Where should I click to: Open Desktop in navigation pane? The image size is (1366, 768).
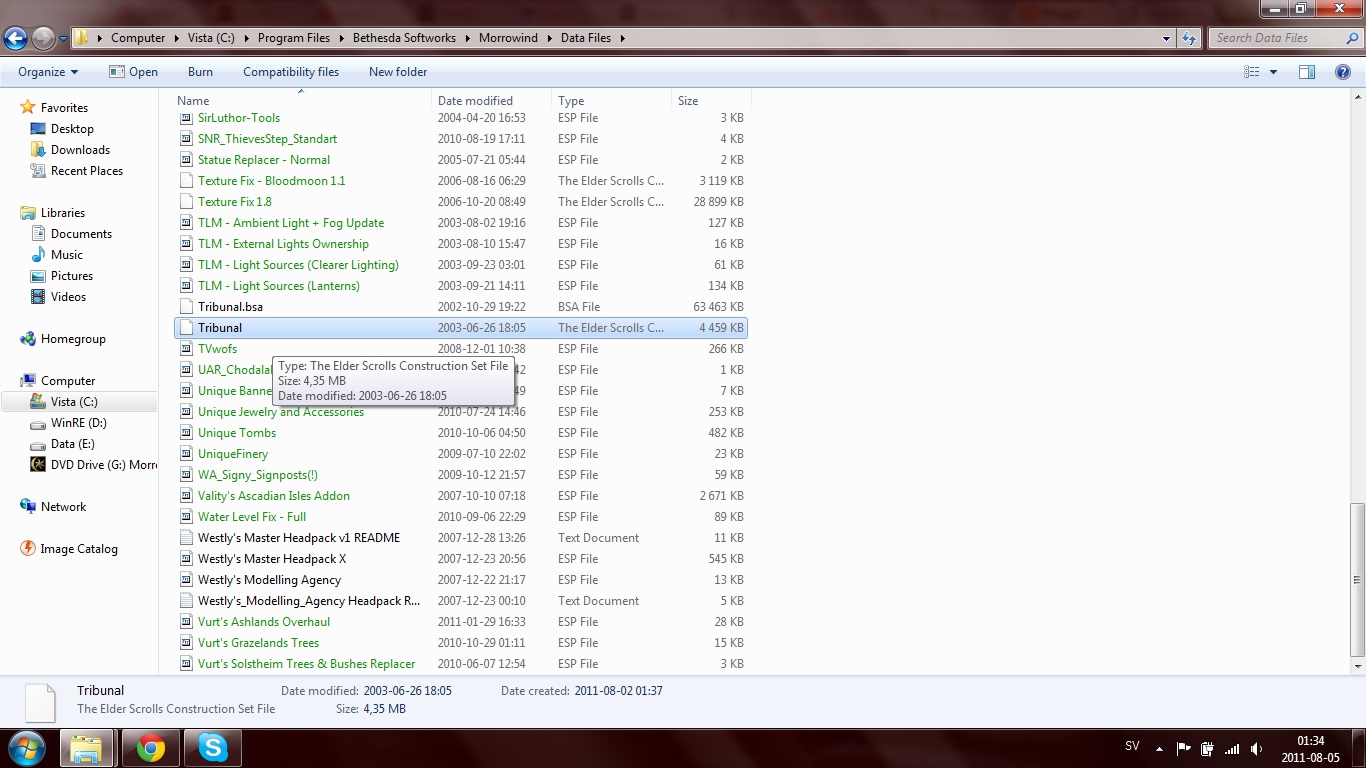[x=72, y=129]
